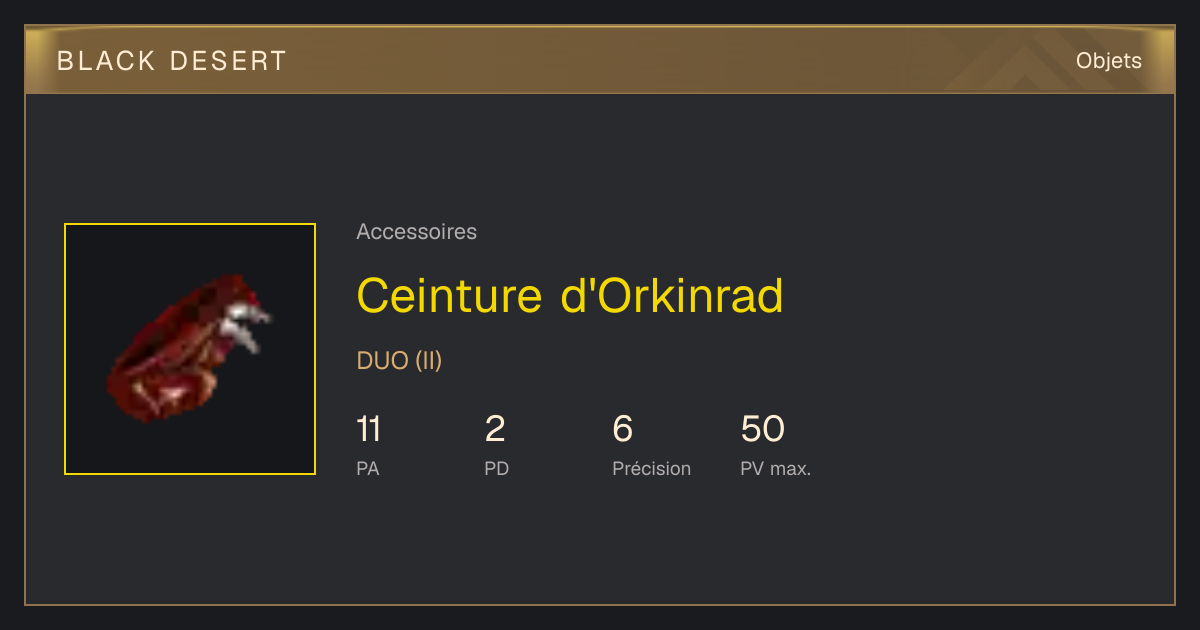
Task: Click the chevron emblem in the header banner
Action: [1020, 64]
